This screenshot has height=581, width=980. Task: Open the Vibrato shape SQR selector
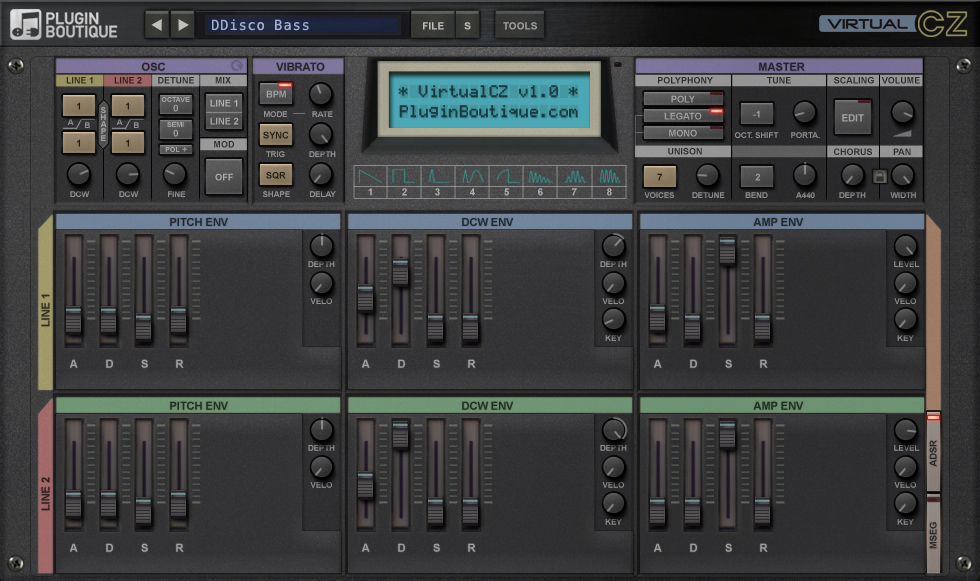[276, 175]
